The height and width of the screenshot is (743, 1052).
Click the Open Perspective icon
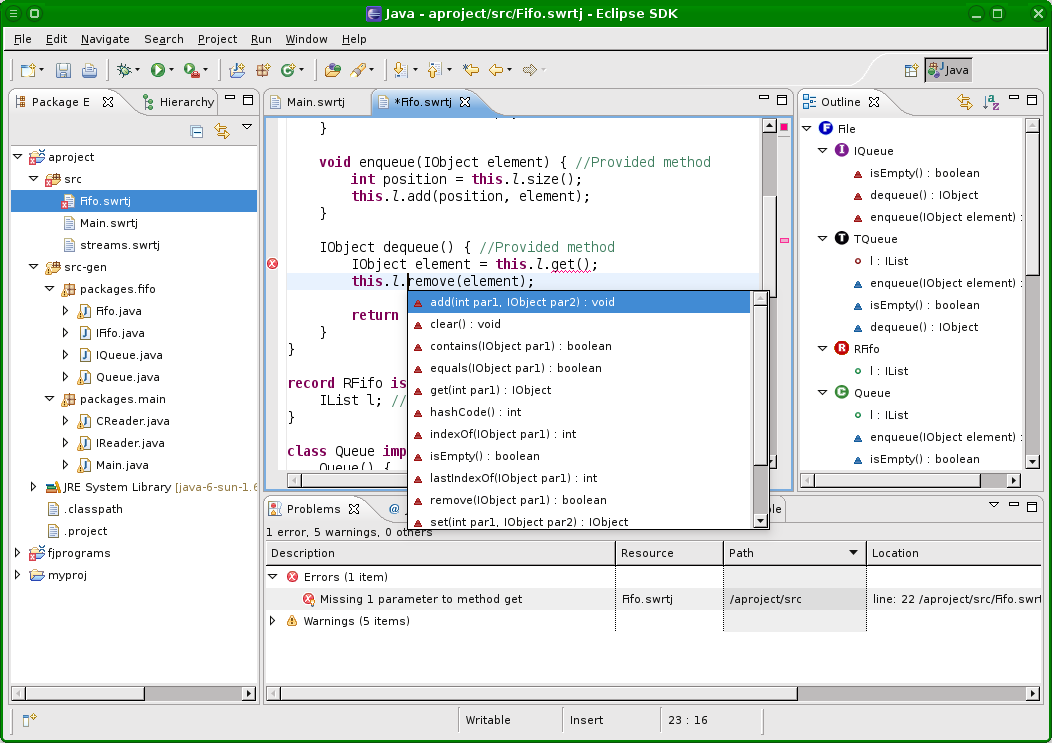click(911, 70)
